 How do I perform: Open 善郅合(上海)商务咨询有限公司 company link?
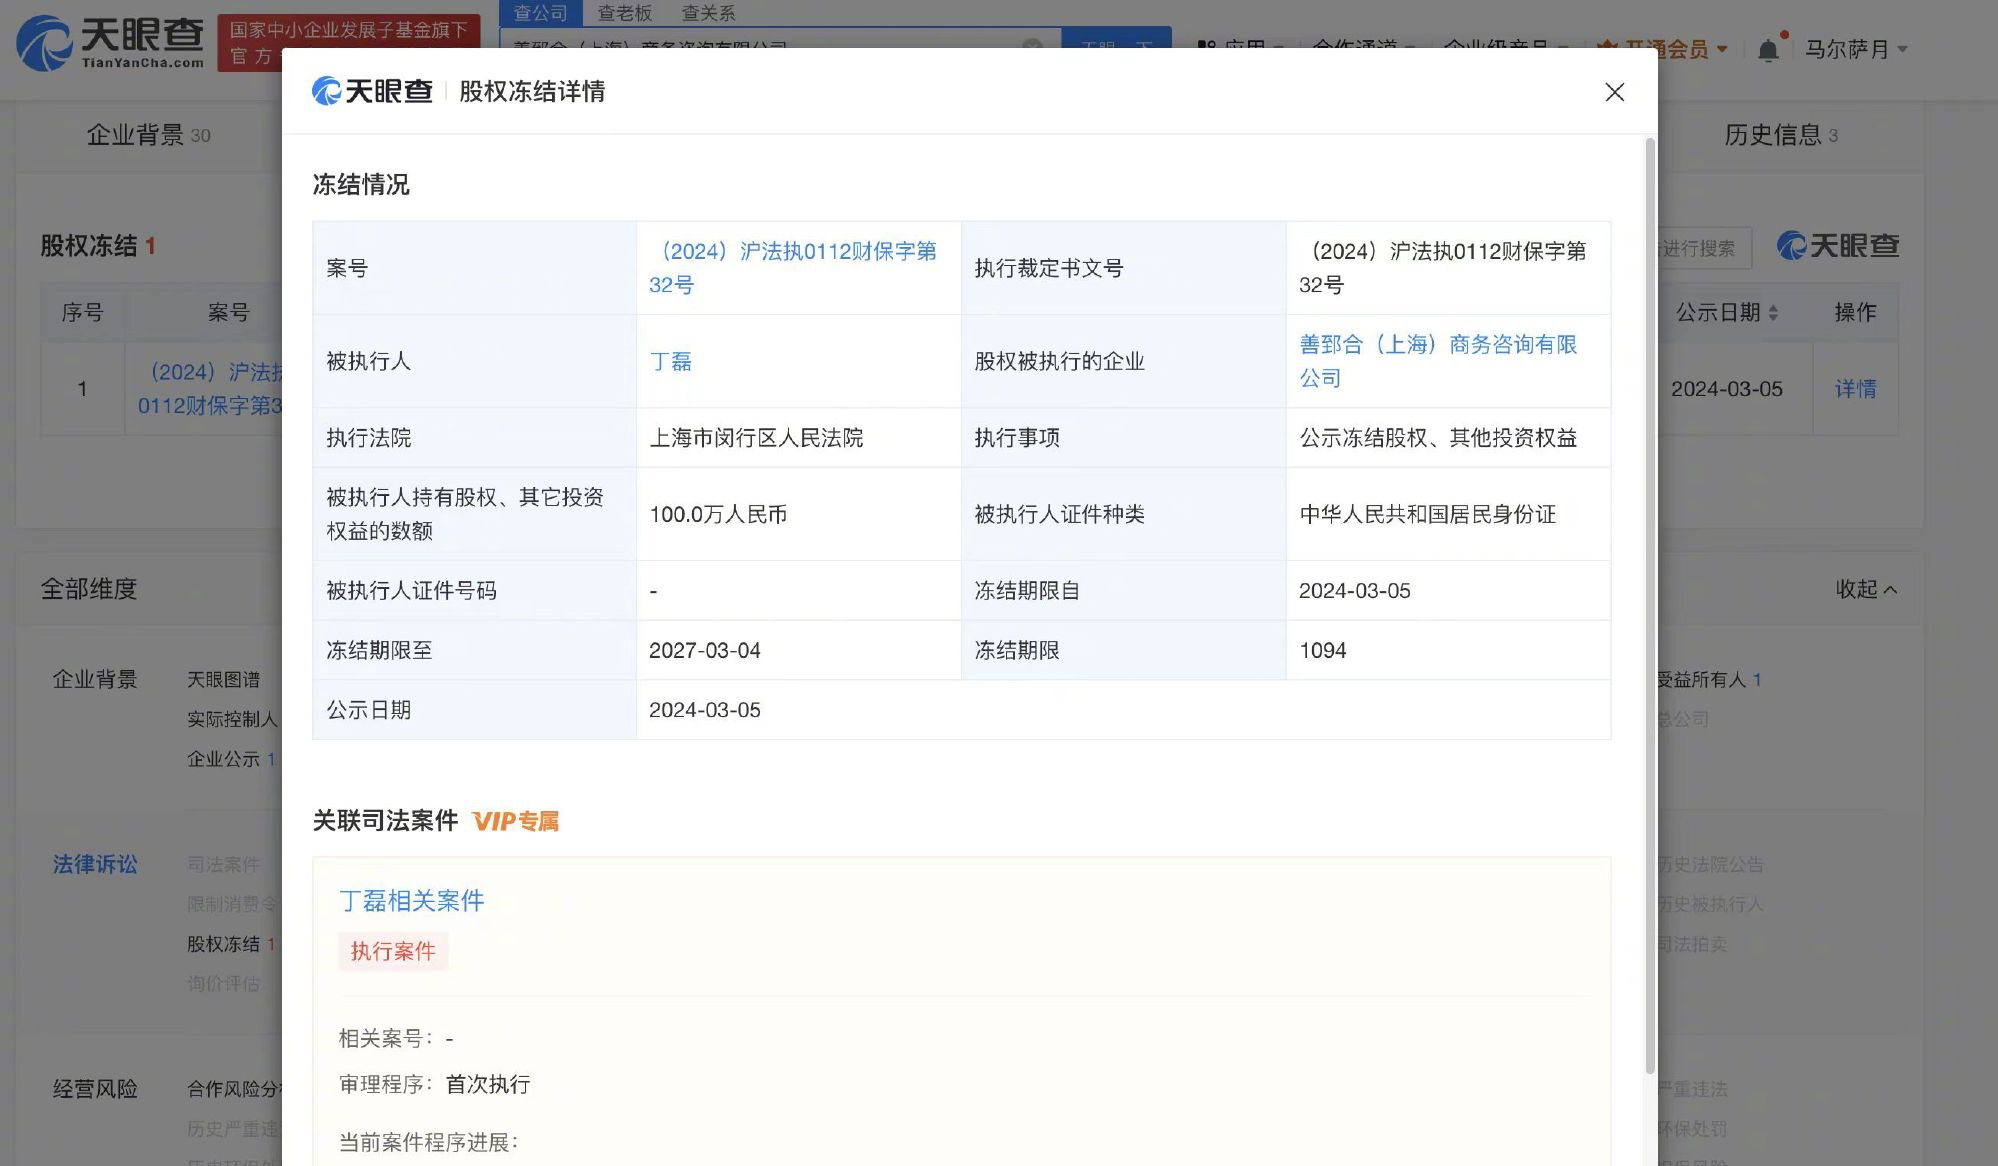pos(1438,361)
